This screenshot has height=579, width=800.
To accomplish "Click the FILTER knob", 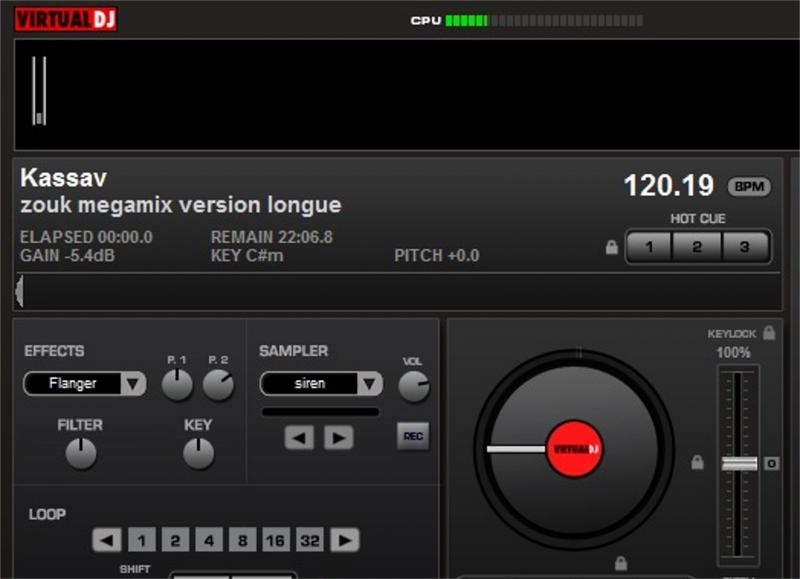I will [81, 453].
